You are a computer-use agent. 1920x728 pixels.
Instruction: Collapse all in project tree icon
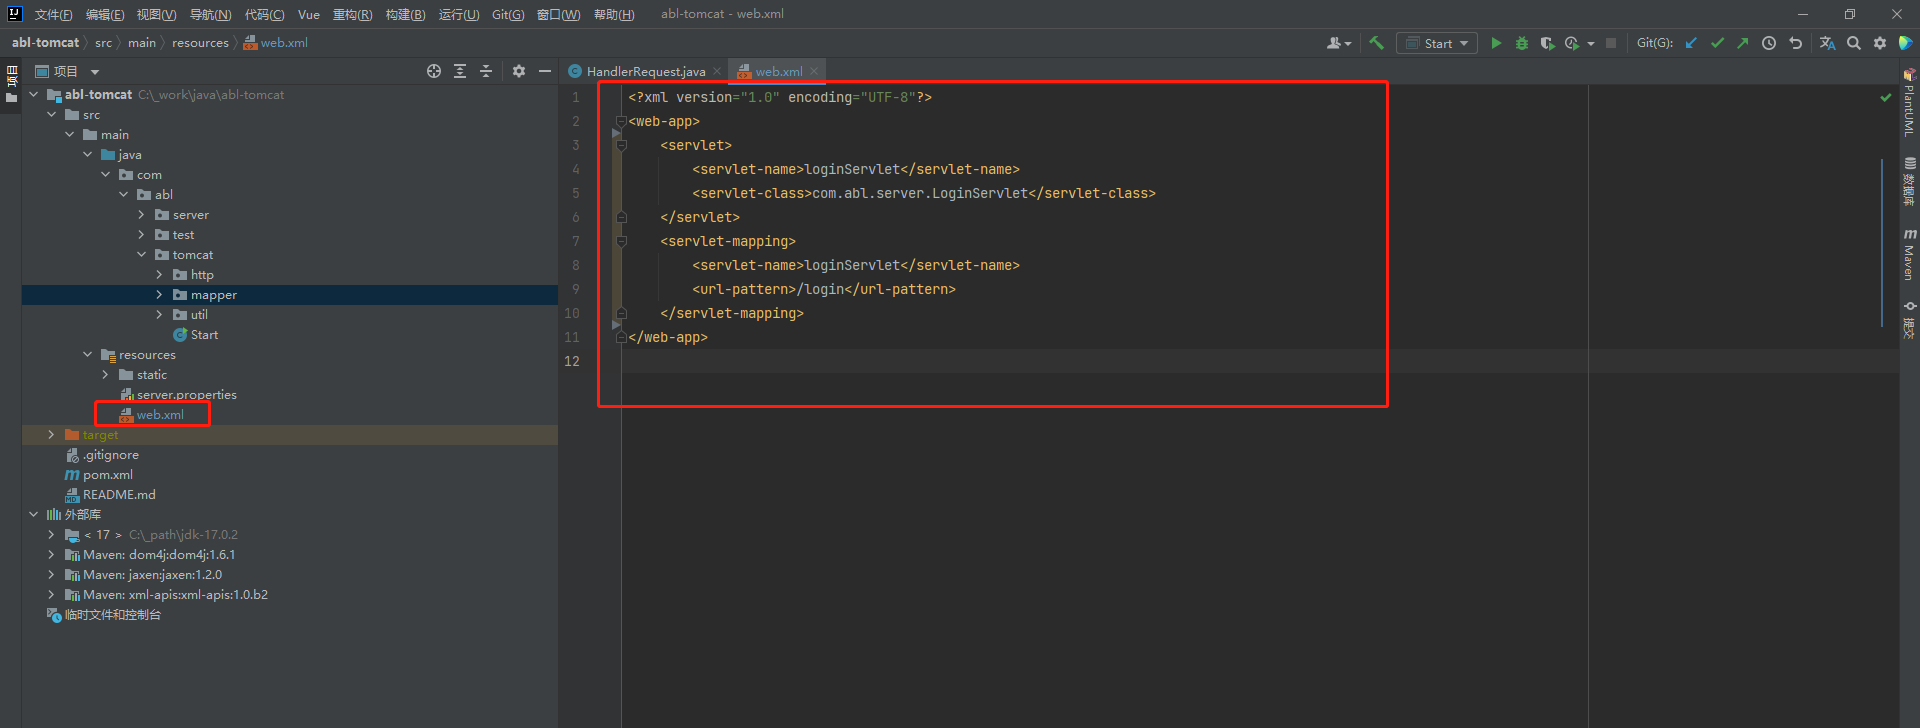(486, 71)
